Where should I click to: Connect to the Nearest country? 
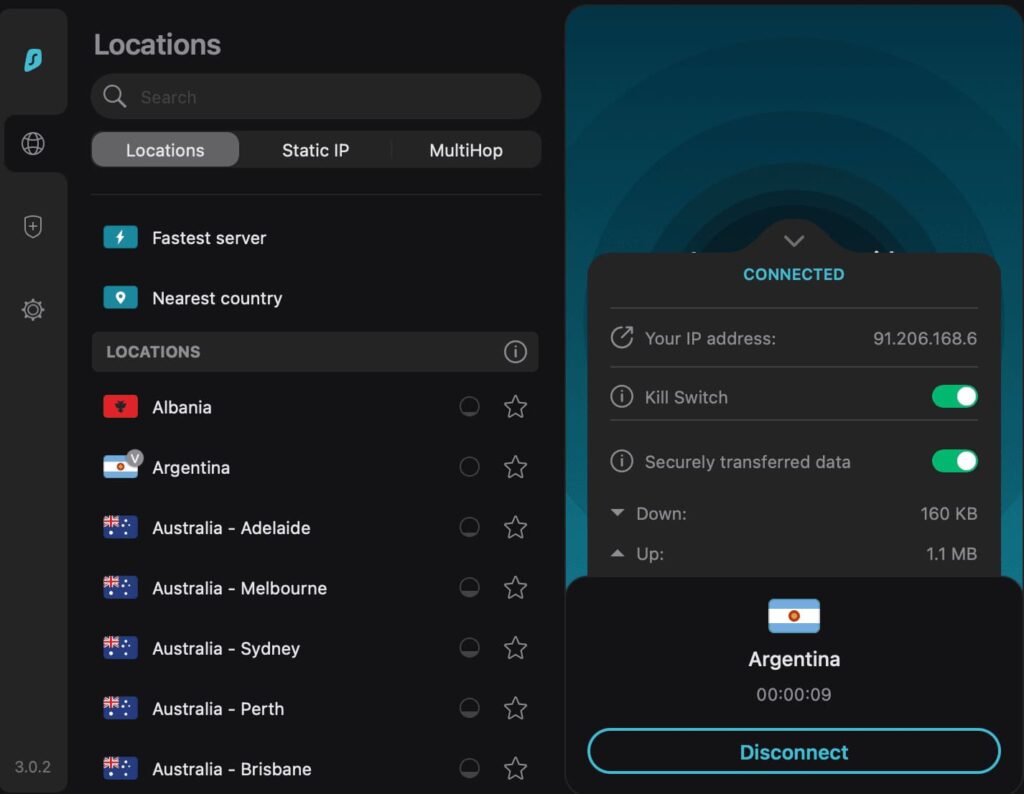click(x=315, y=298)
